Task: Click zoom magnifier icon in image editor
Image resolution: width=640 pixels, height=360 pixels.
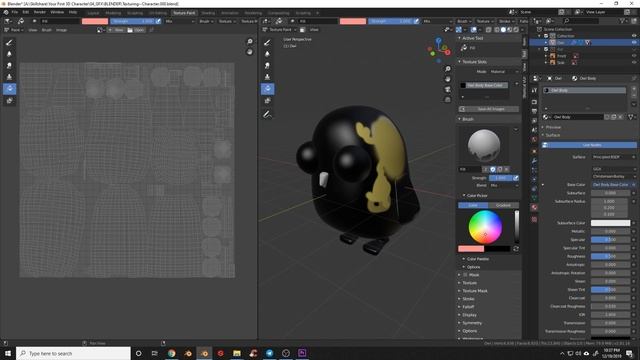Action: pos(250,42)
